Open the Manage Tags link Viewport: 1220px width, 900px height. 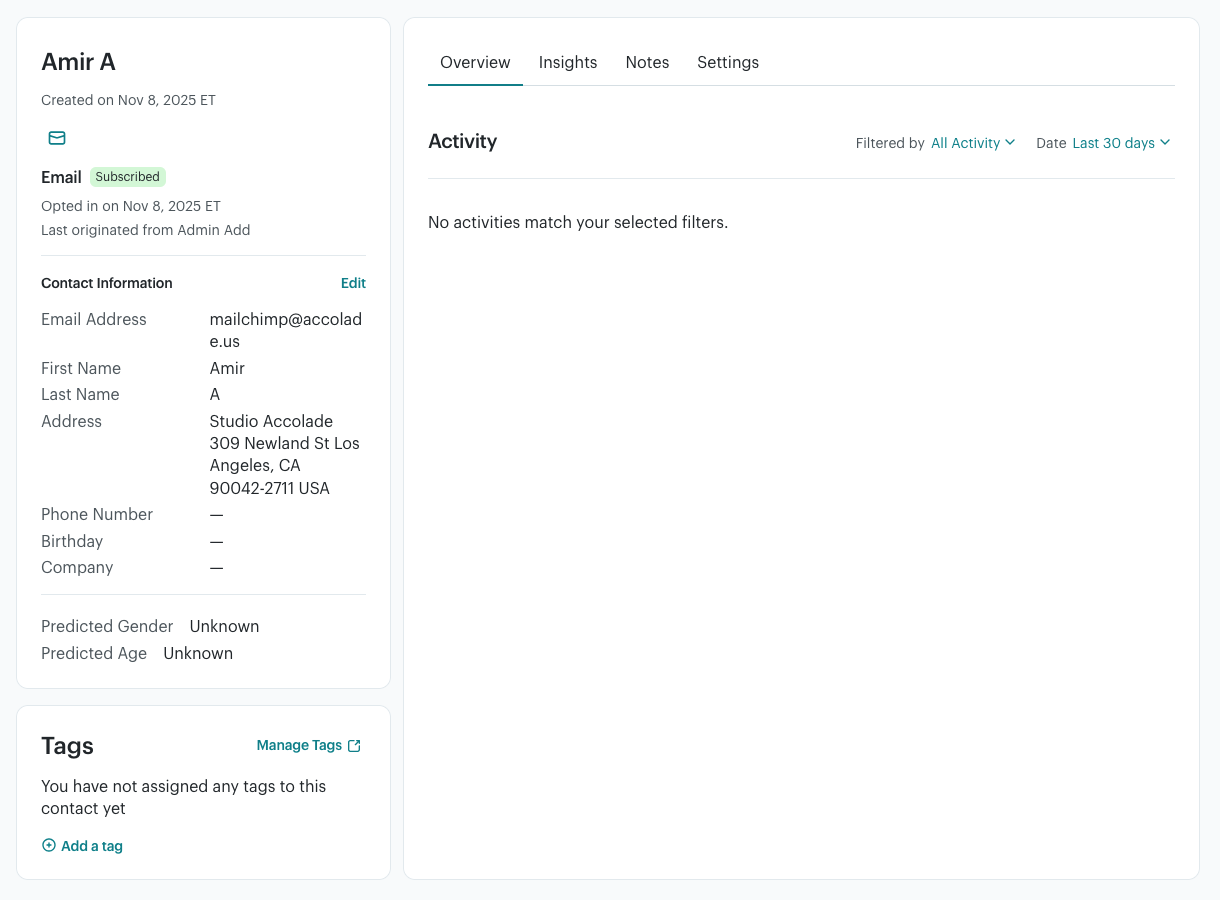coord(299,746)
